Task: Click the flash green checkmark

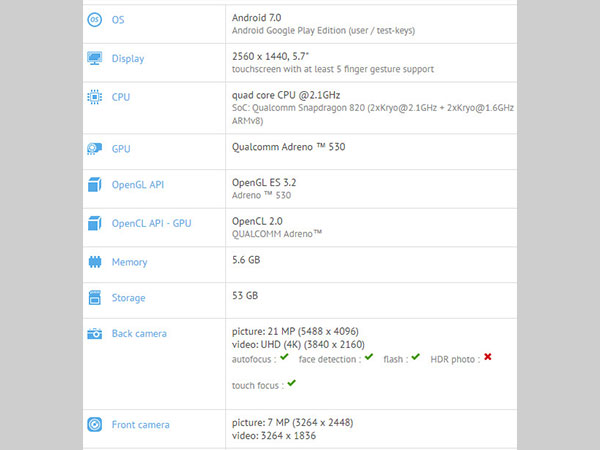Action: pyautogui.click(x=415, y=357)
